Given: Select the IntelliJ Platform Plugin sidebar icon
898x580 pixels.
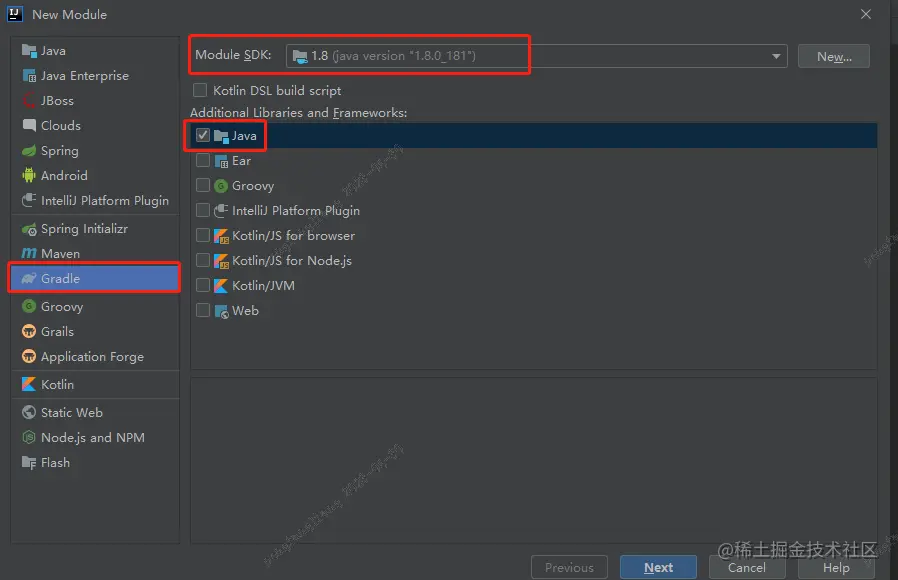Looking at the screenshot, I should click(29, 200).
